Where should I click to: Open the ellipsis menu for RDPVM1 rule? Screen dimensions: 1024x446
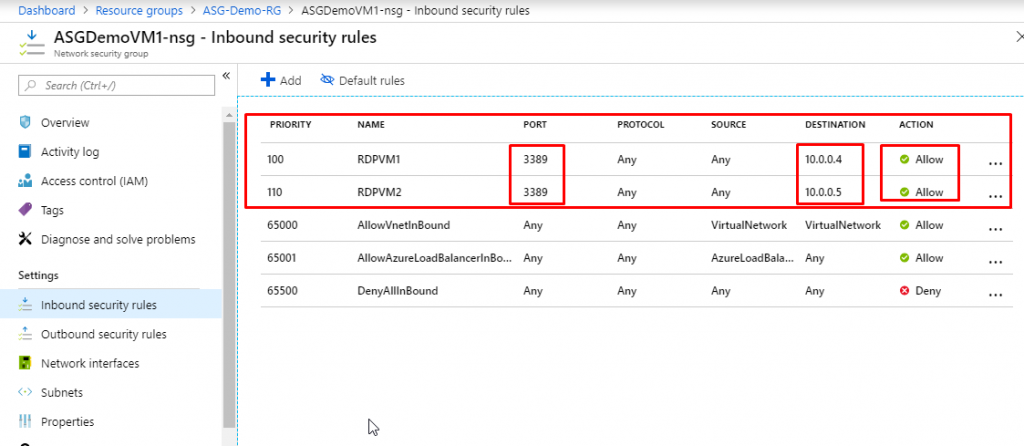pyautogui.click(x=994, y=162)
